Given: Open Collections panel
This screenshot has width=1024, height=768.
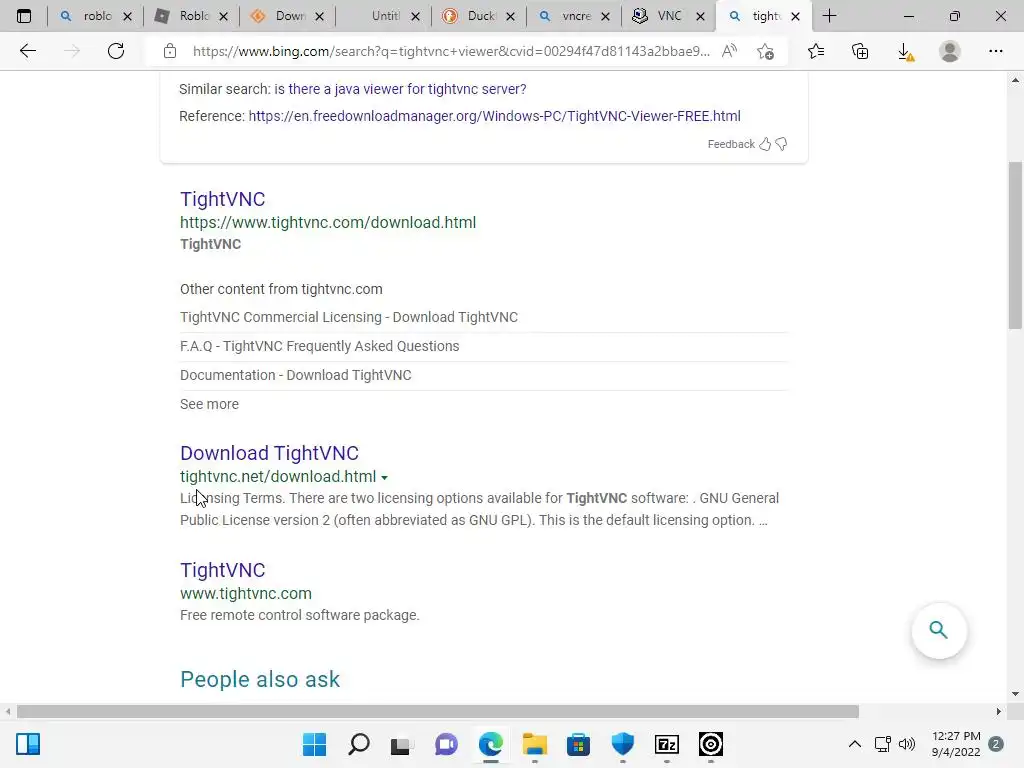Looking at the screenshot, I should pos(860,51).
